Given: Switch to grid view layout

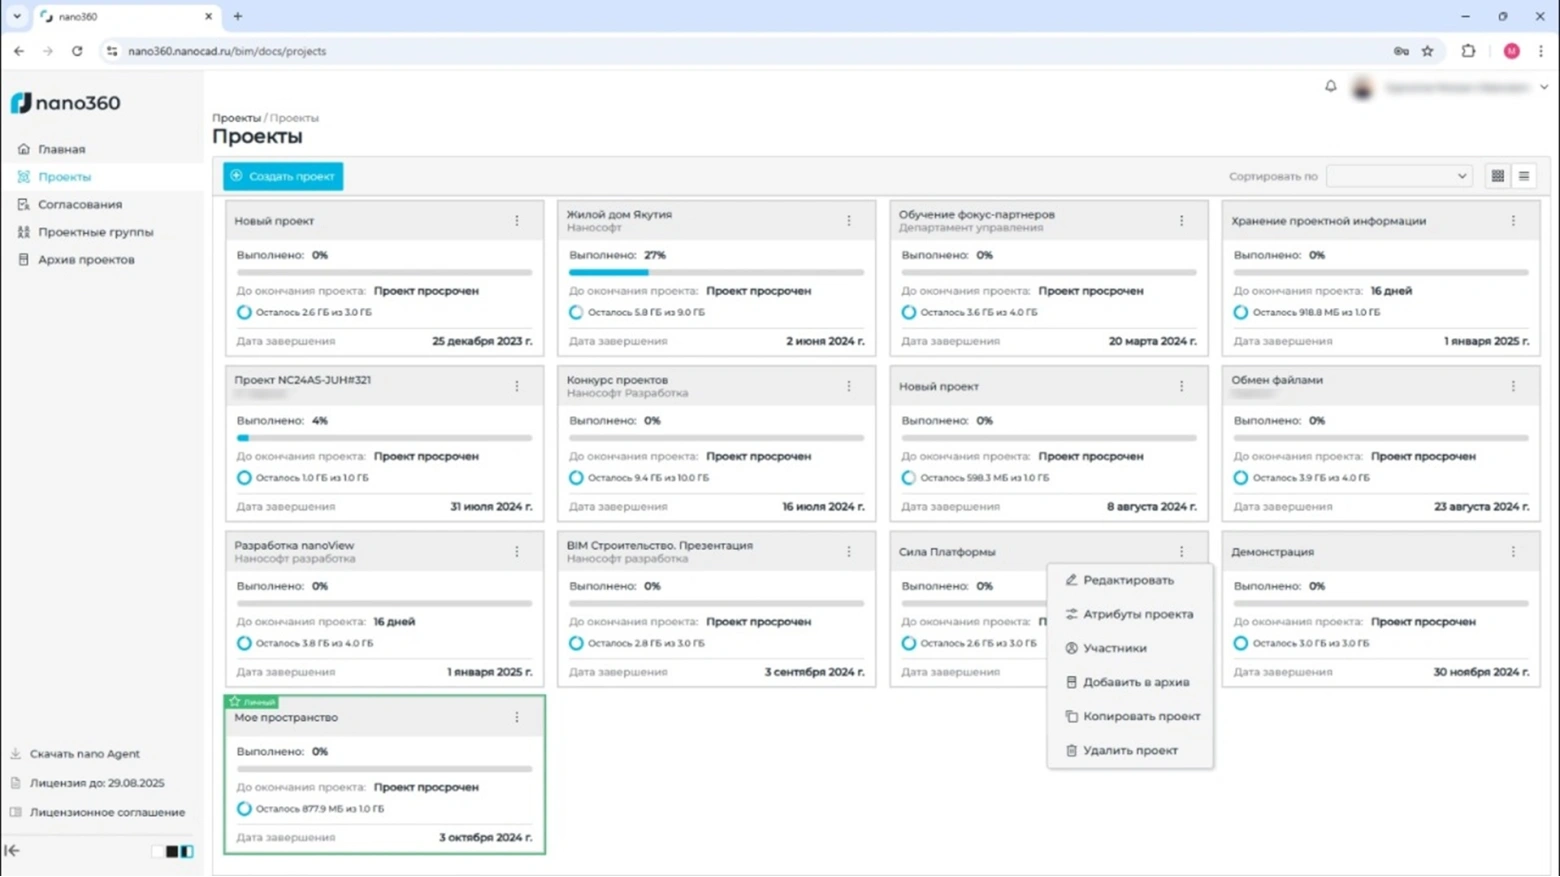Looking at the screenshot, I should [x=1497, y=176].
